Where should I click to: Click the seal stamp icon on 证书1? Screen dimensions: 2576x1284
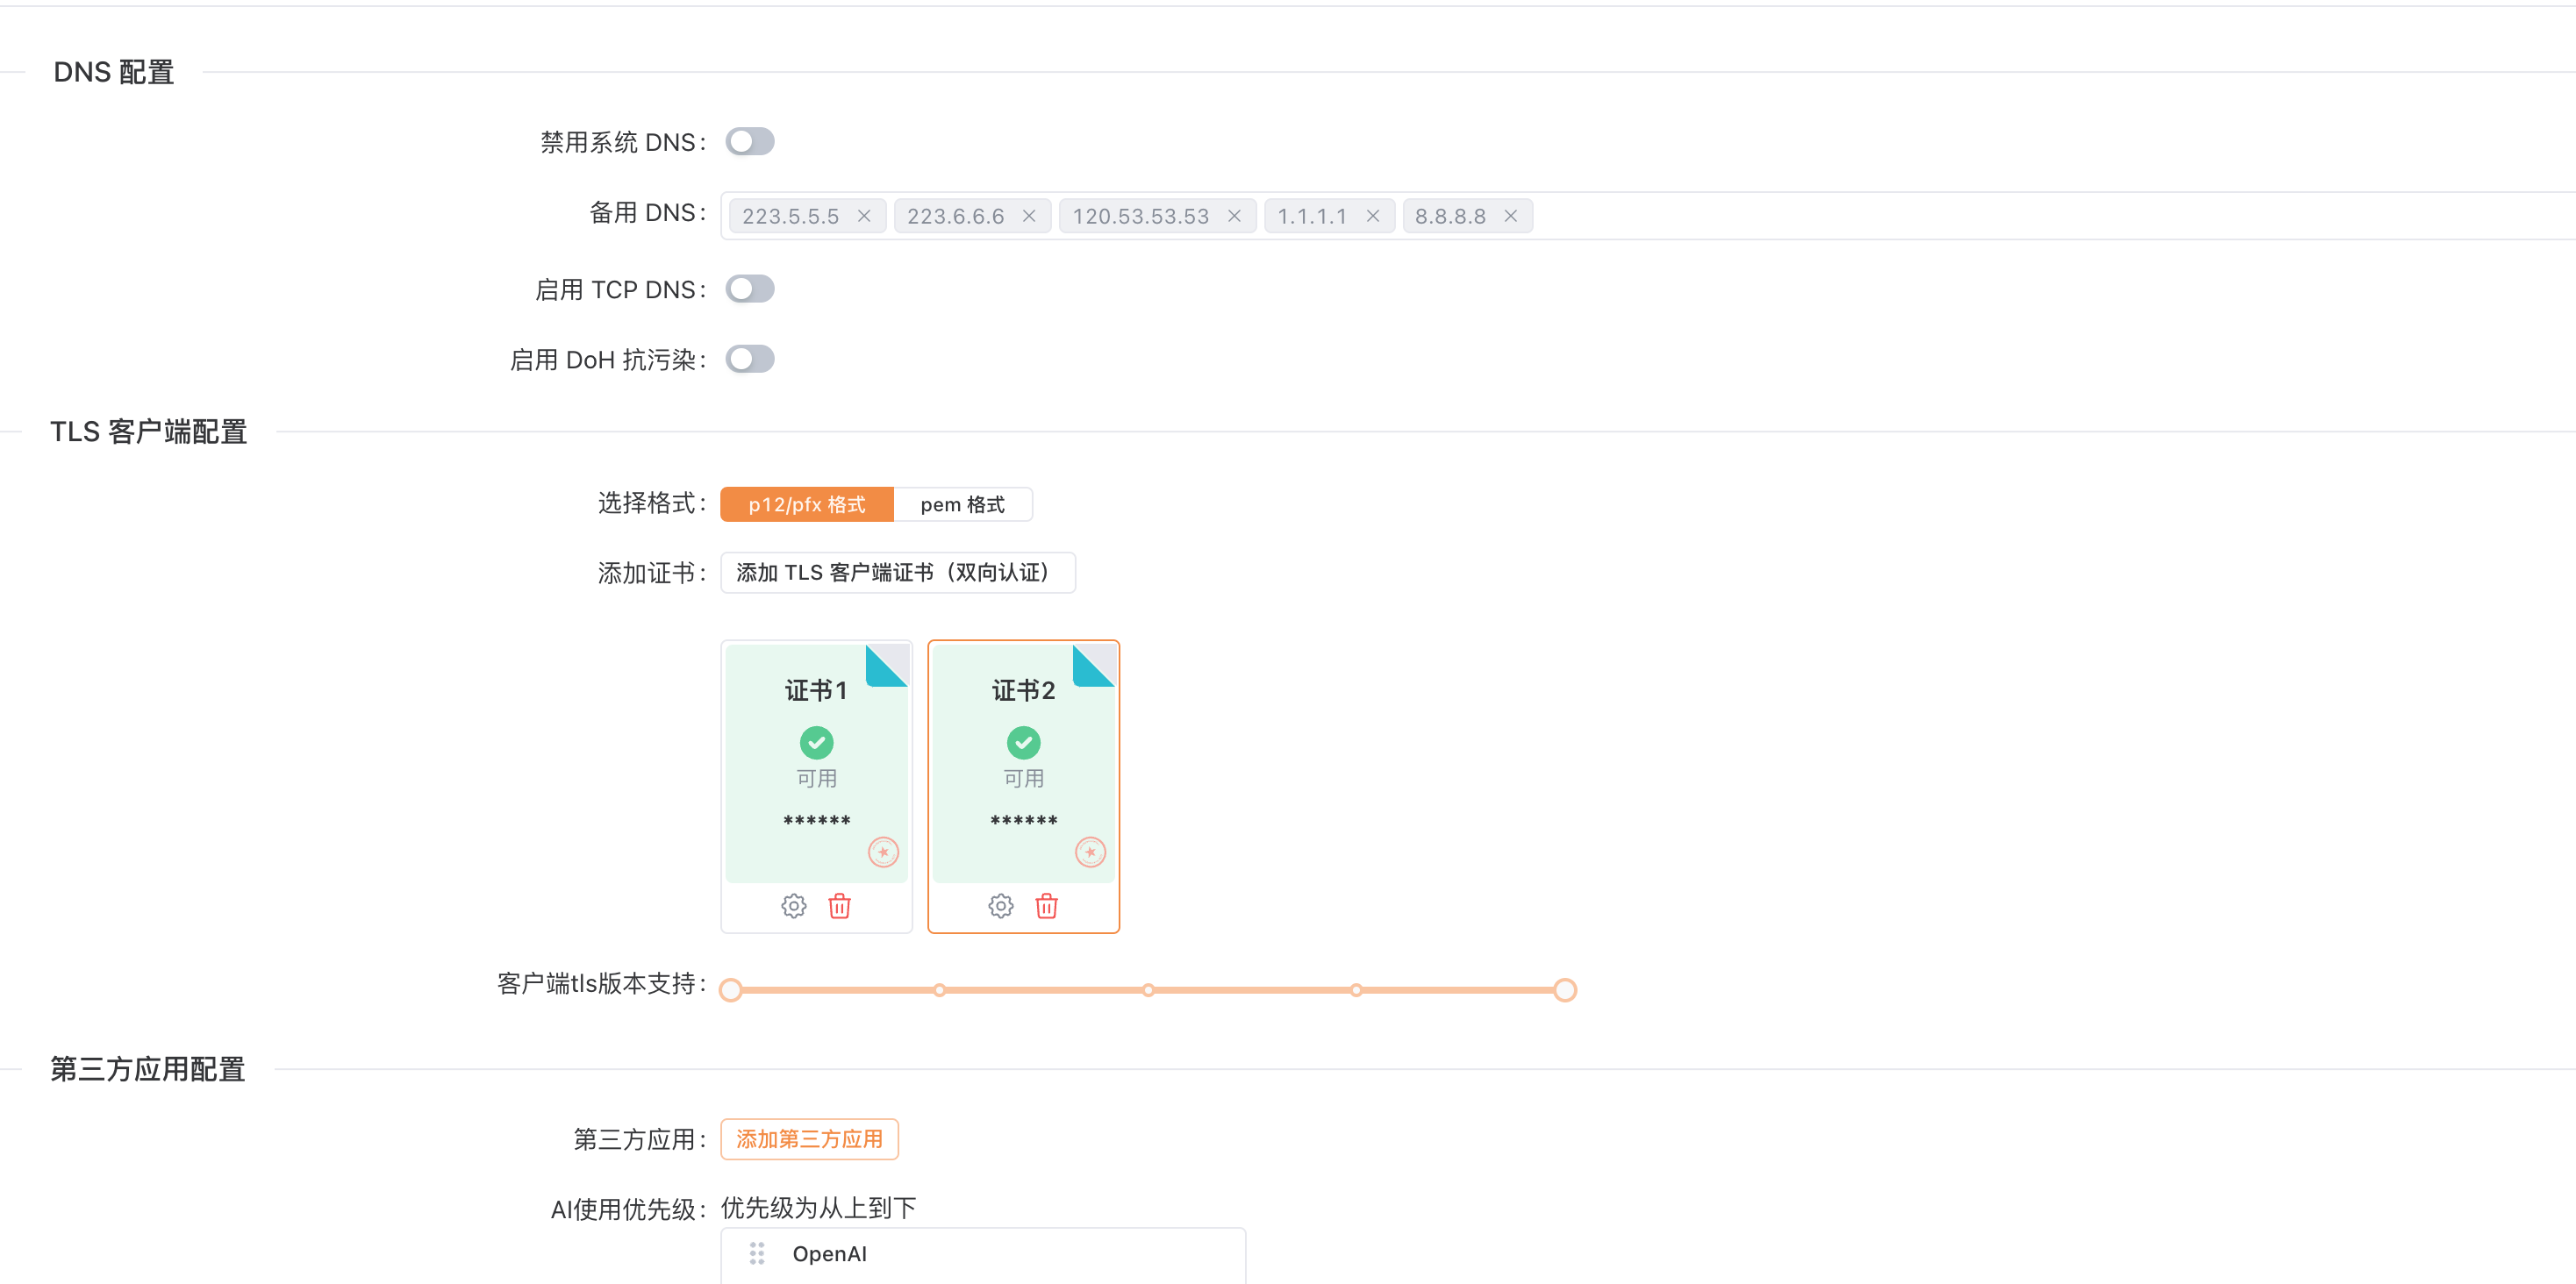pos(883,852)
